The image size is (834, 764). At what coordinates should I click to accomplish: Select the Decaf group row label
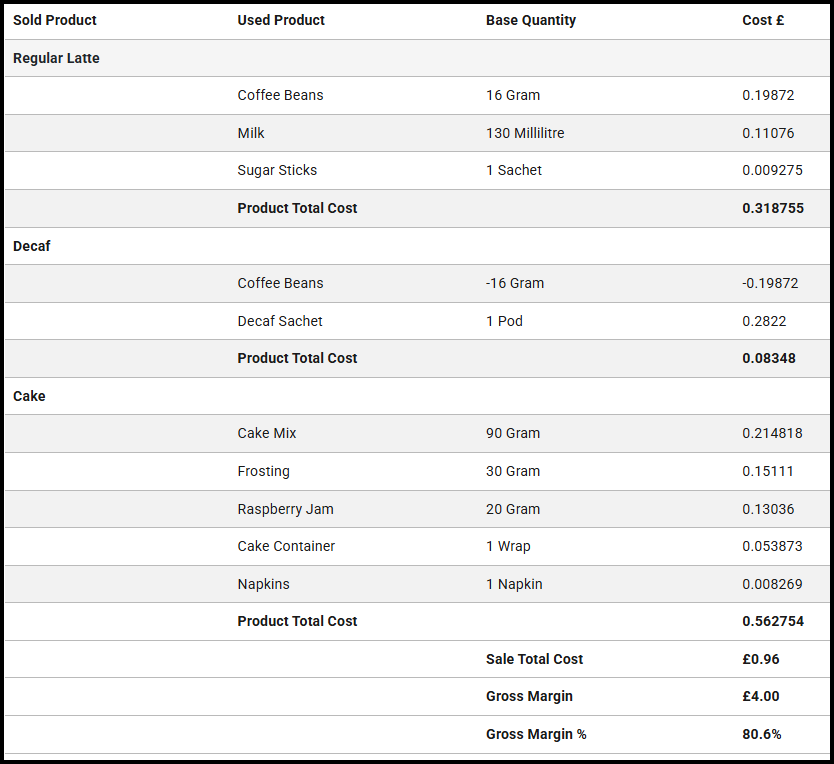tap(32, 246)
